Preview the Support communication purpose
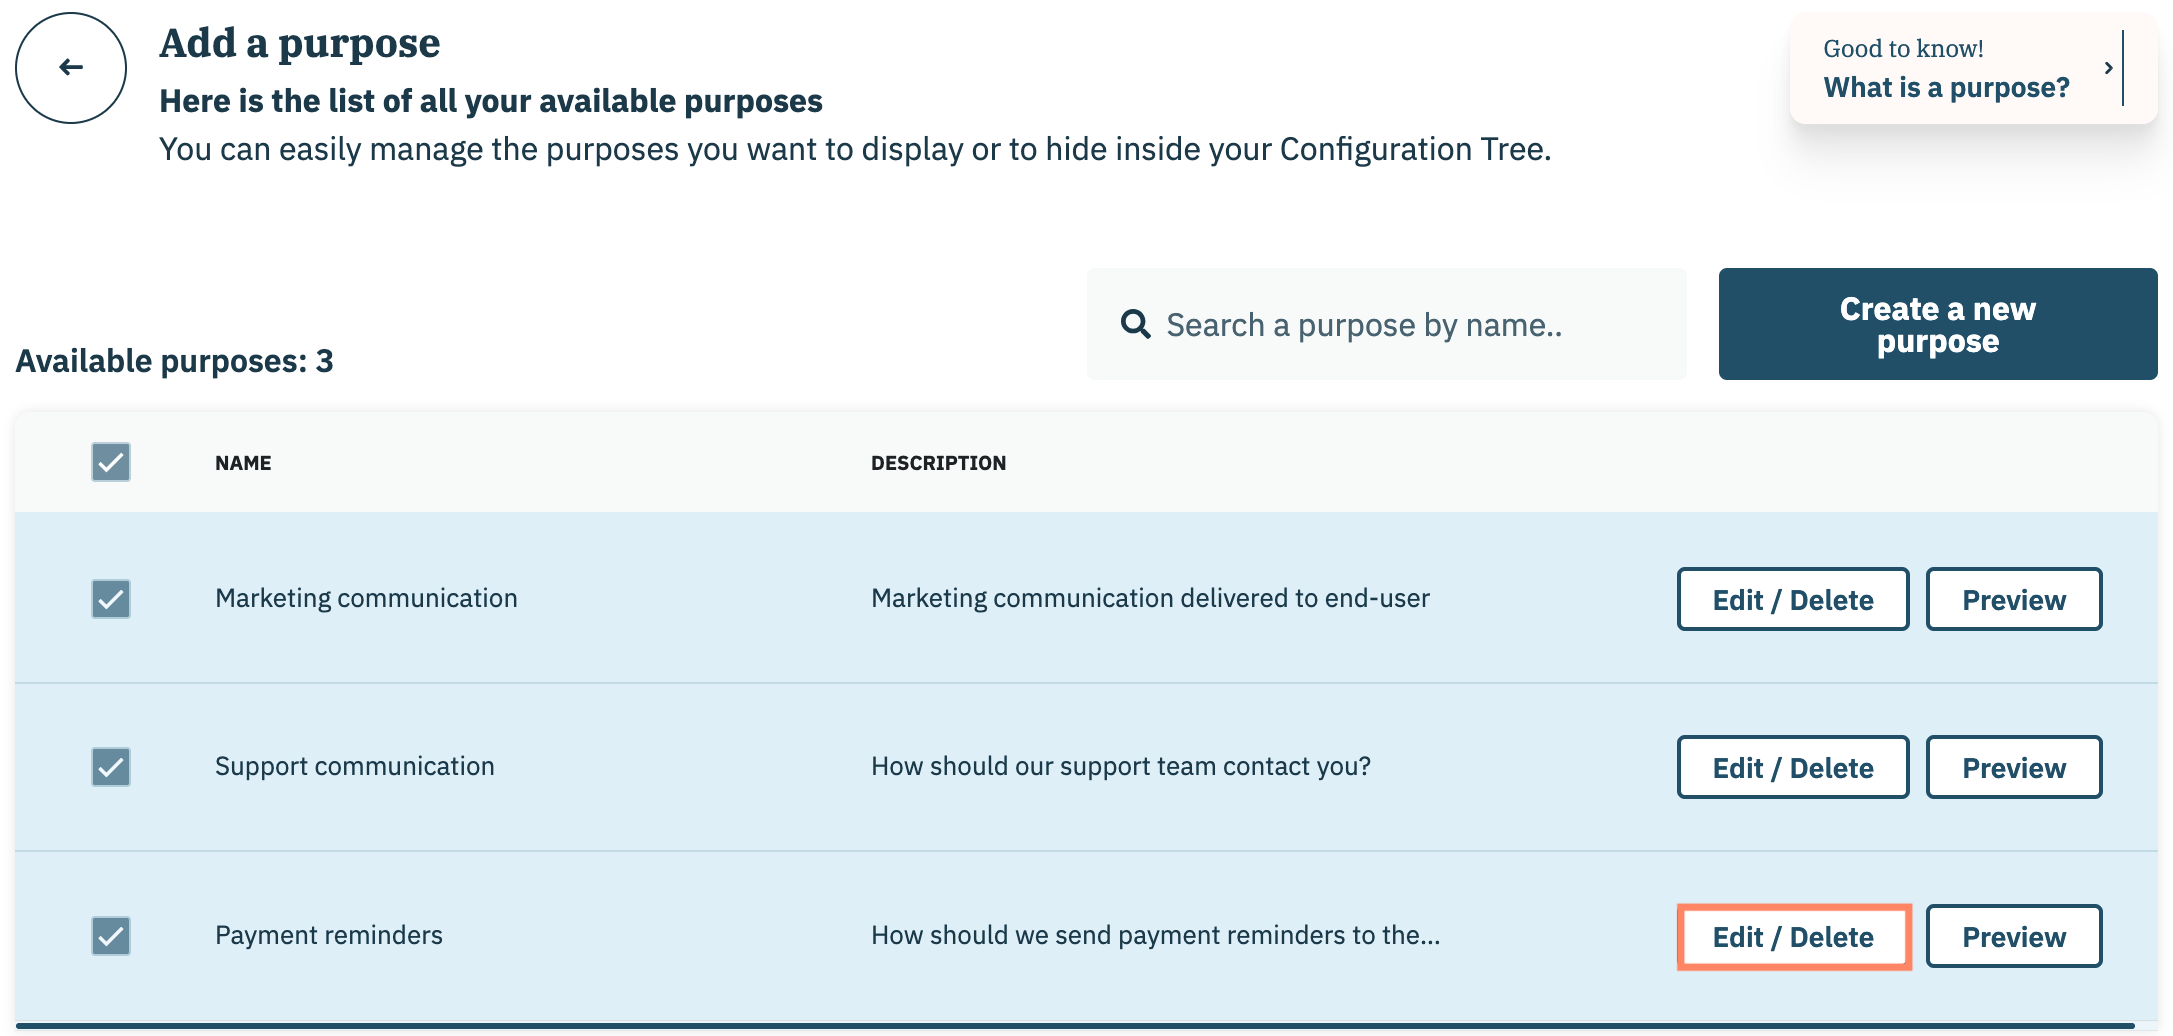Image resolution: width=2173 pixels, height=1036 pixels. (2013, 768)
